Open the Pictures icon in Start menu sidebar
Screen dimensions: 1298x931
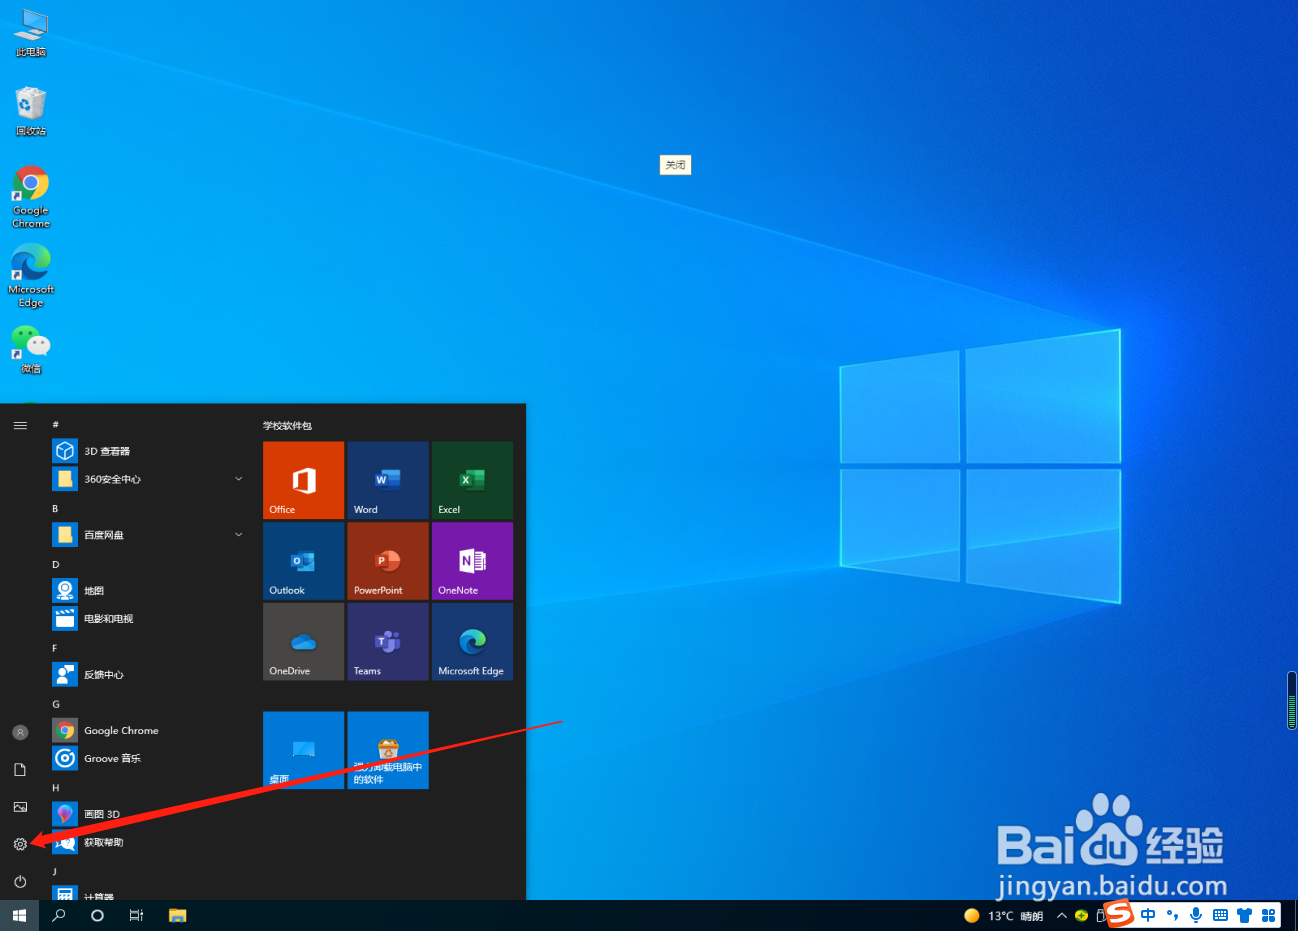point(20,806)
